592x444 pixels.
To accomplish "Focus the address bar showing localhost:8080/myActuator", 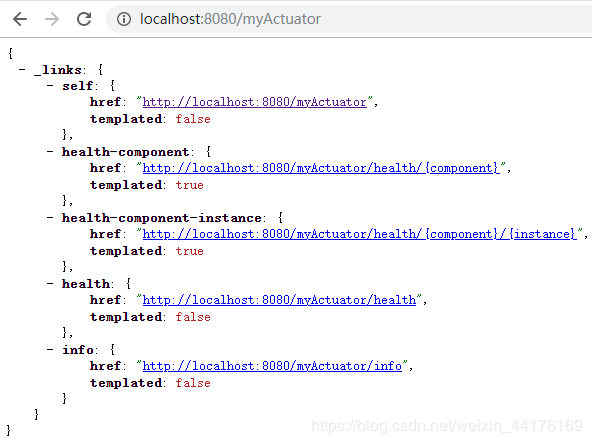I will (349, 19).
